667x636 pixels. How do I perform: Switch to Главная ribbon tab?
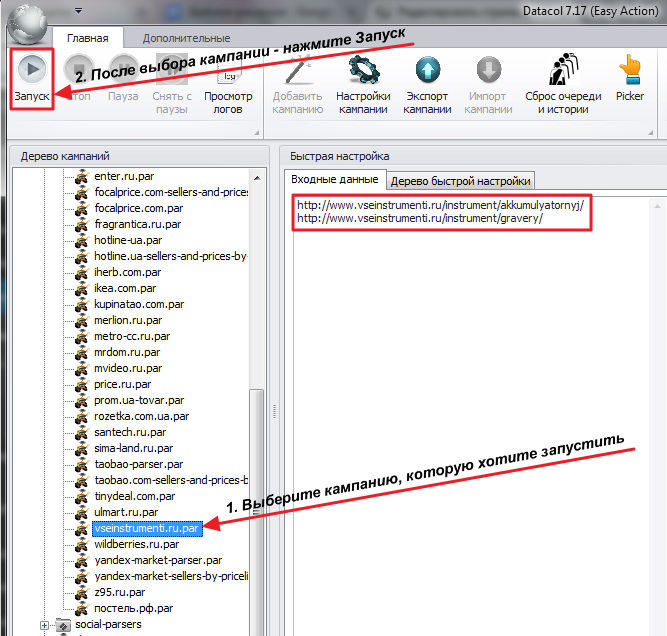[x=88, y=38]
